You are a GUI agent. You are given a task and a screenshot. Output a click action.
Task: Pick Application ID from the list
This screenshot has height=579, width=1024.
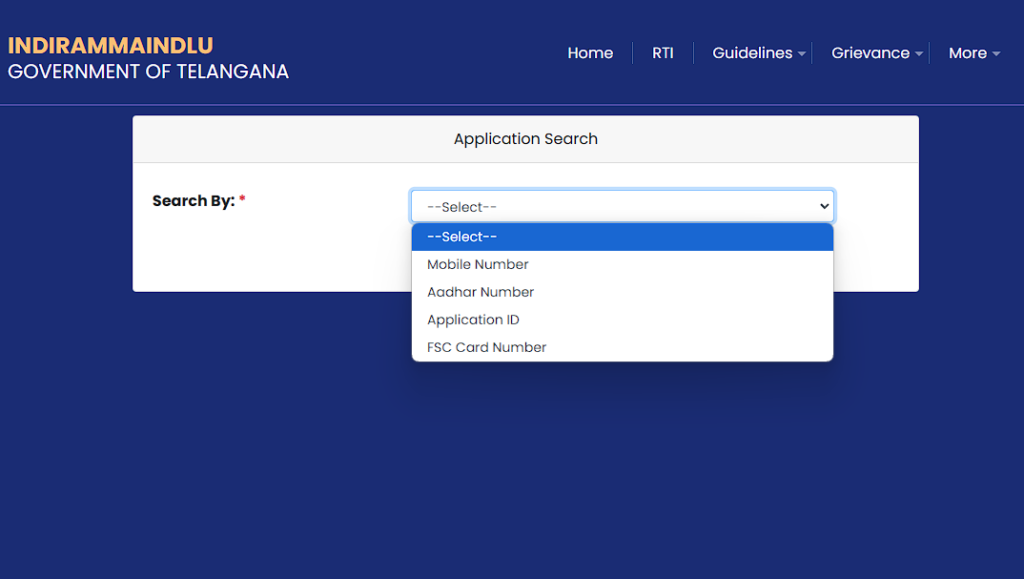coord(622,320)
